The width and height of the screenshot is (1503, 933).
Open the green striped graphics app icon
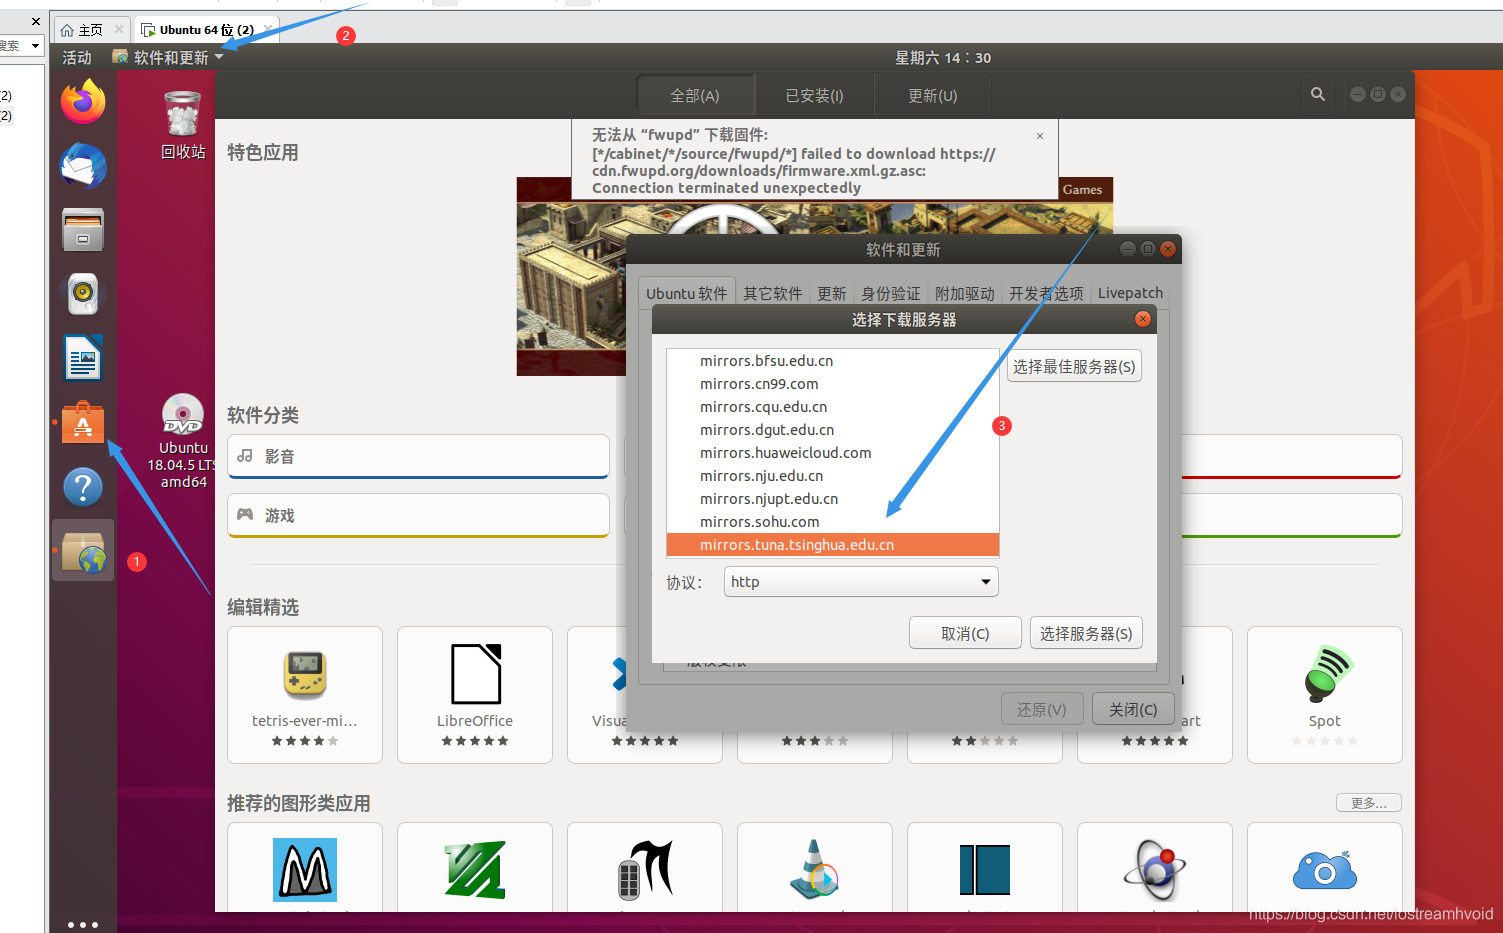click(475, 869)
